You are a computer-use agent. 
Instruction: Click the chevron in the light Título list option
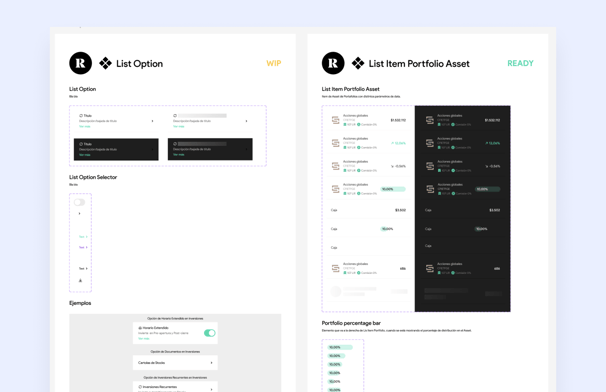[152, 121]
